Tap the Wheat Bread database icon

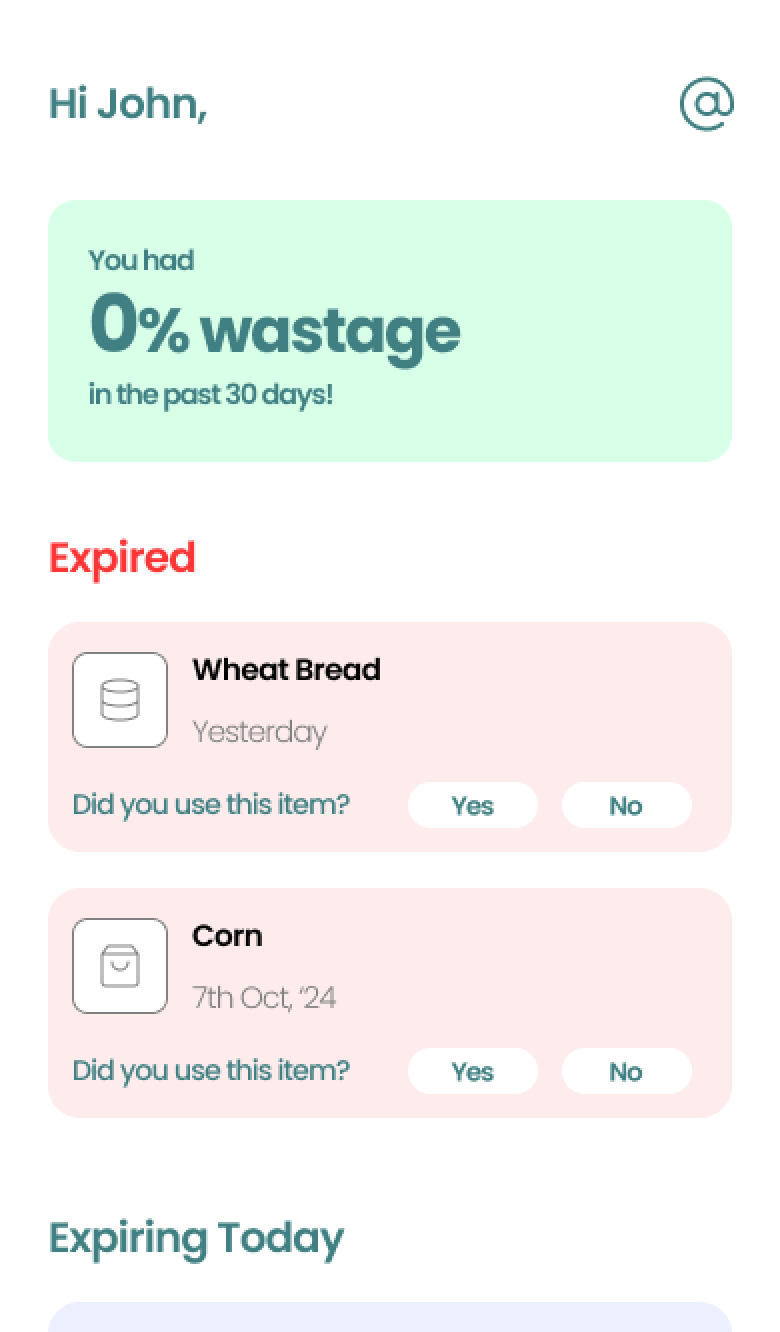pyautogui.click(x=120, y=700)
